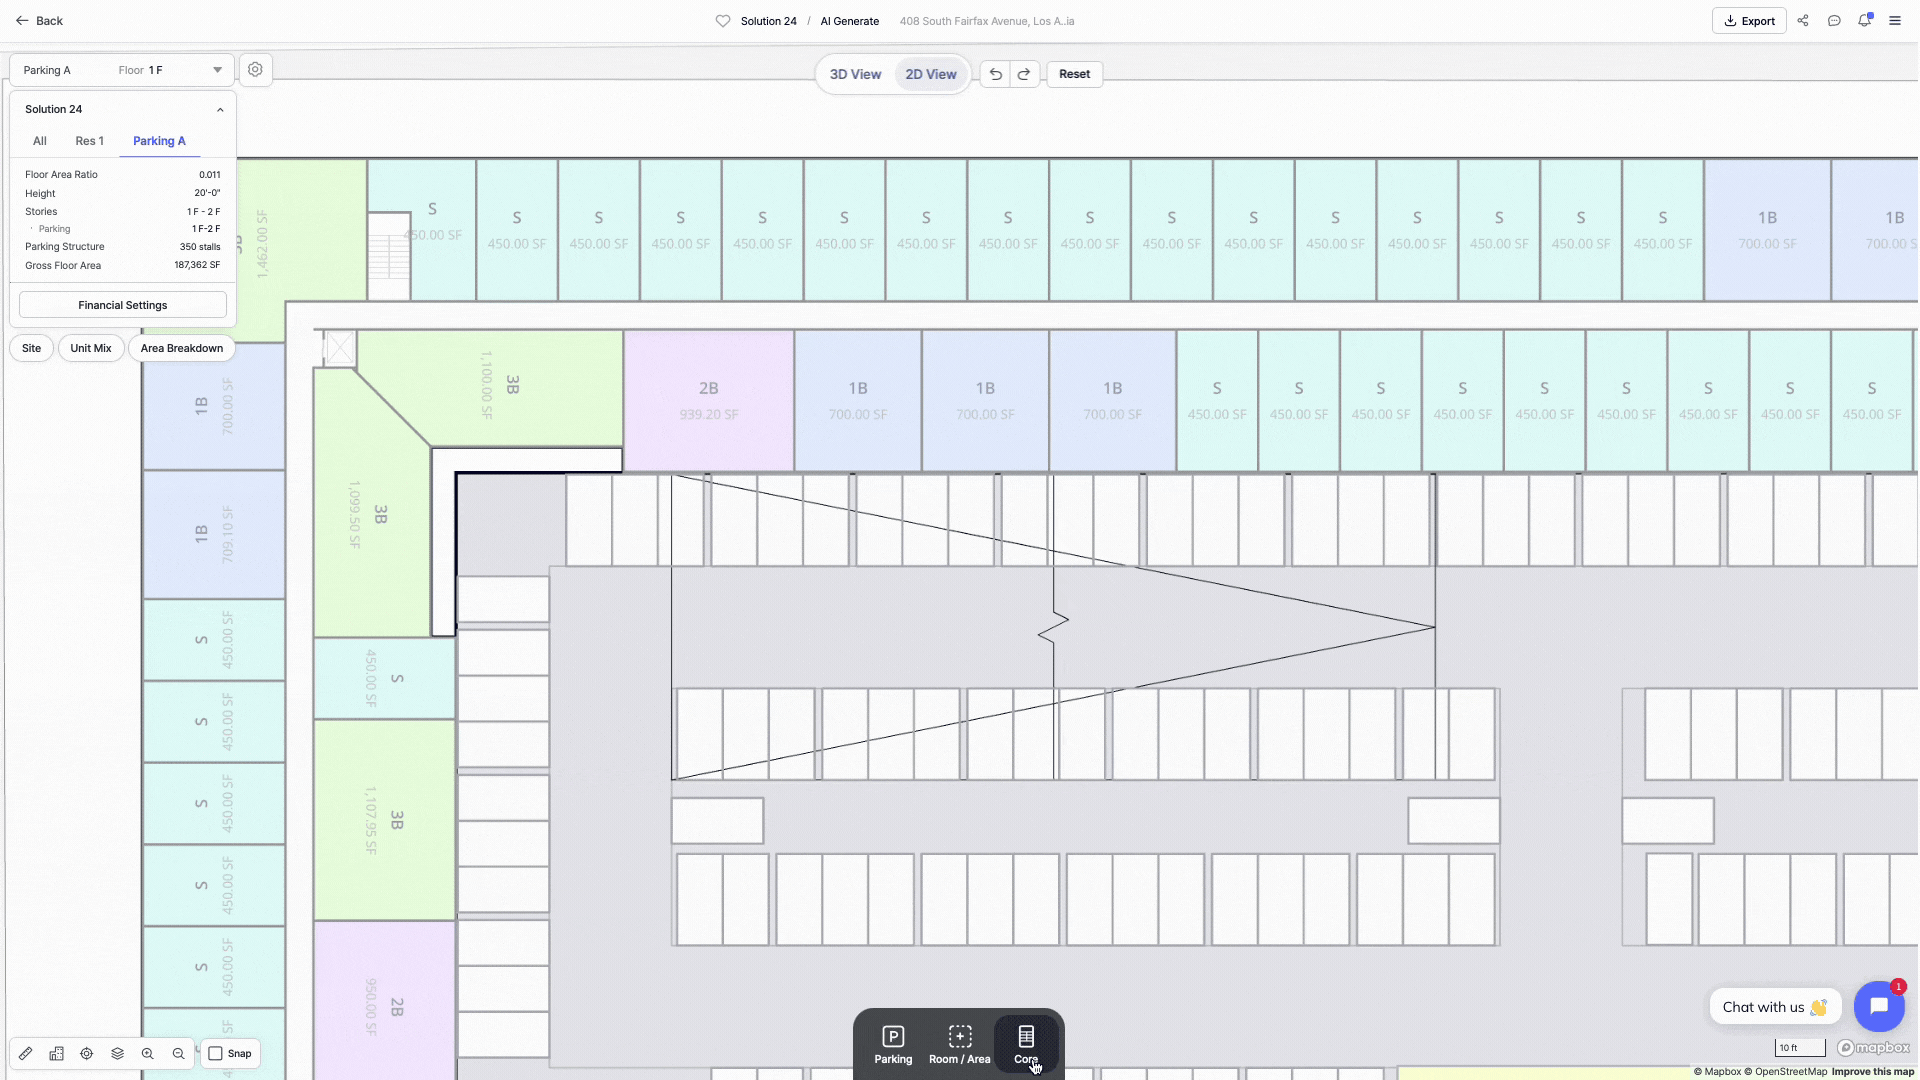Select the ruler measure tool

[26, 1053]
